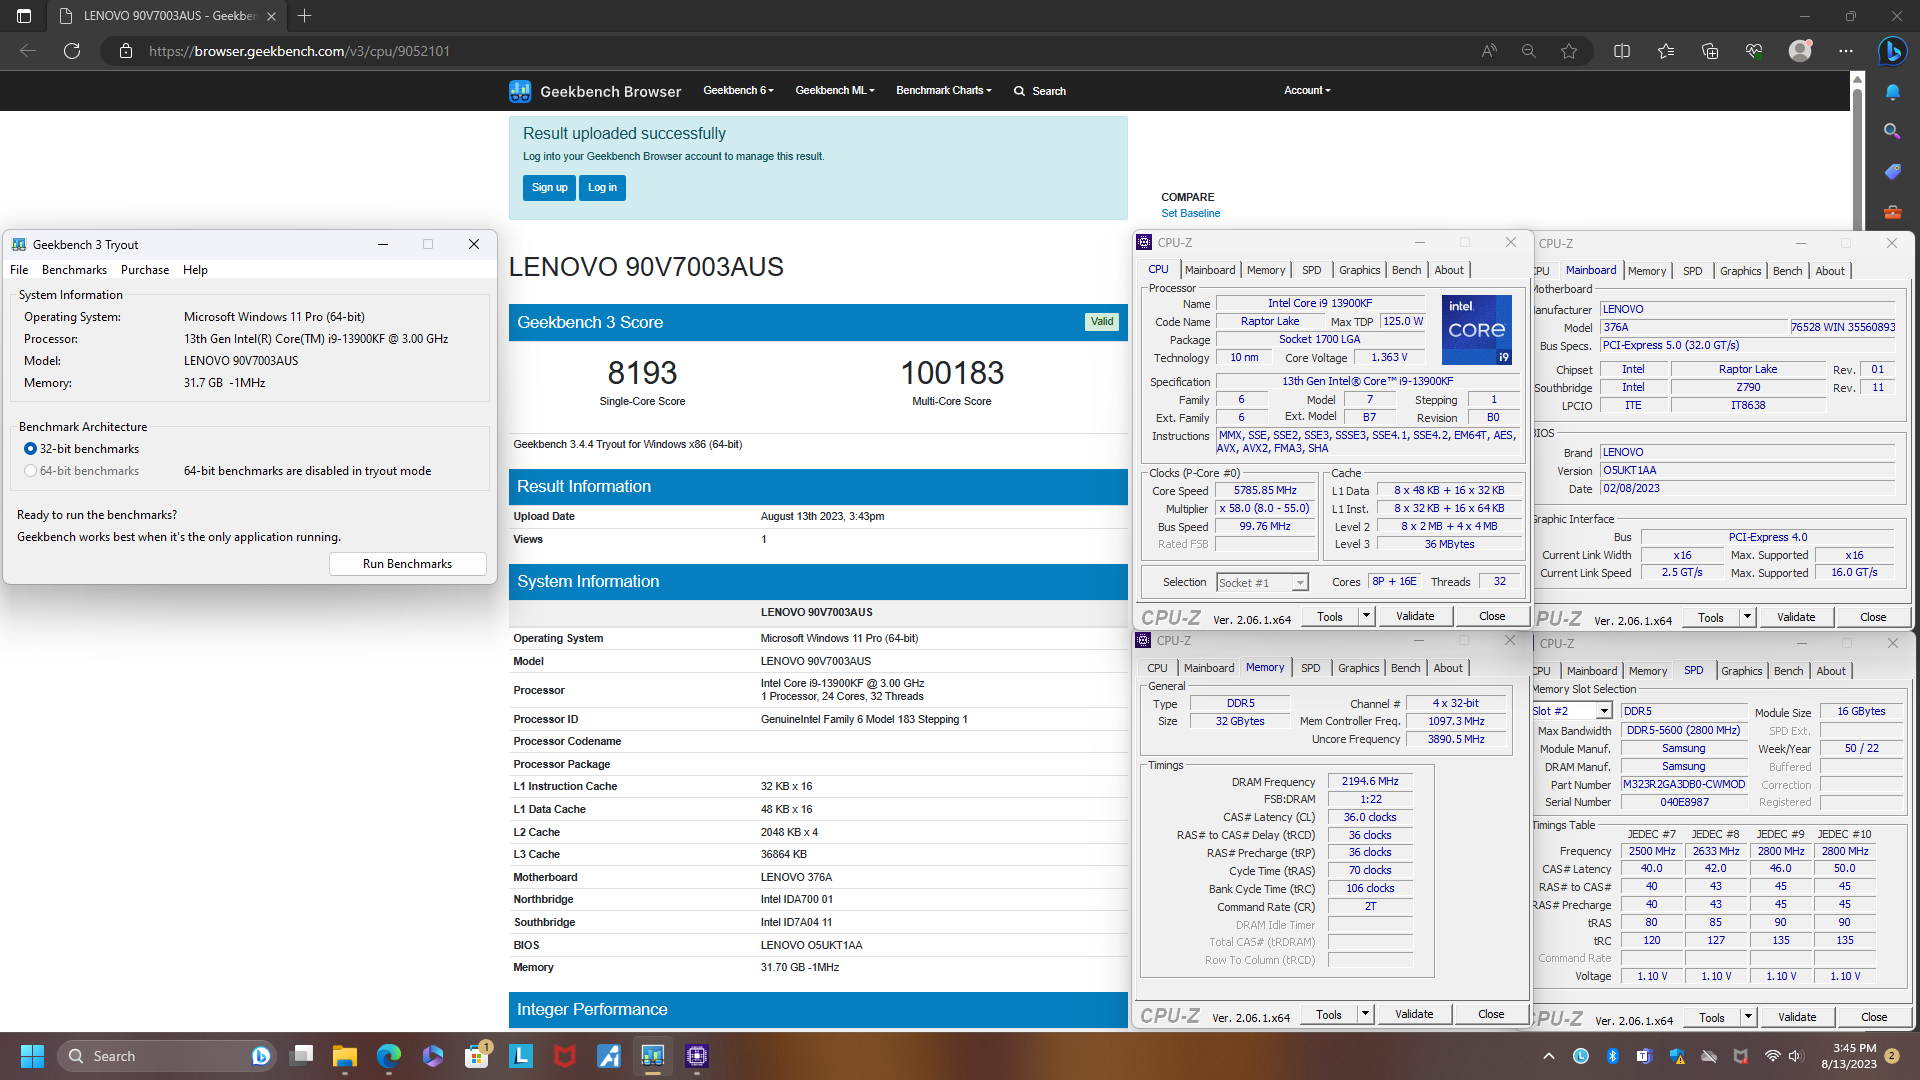
Task: Open Geekbench ML dropdown menu
Action: (835, 91)
